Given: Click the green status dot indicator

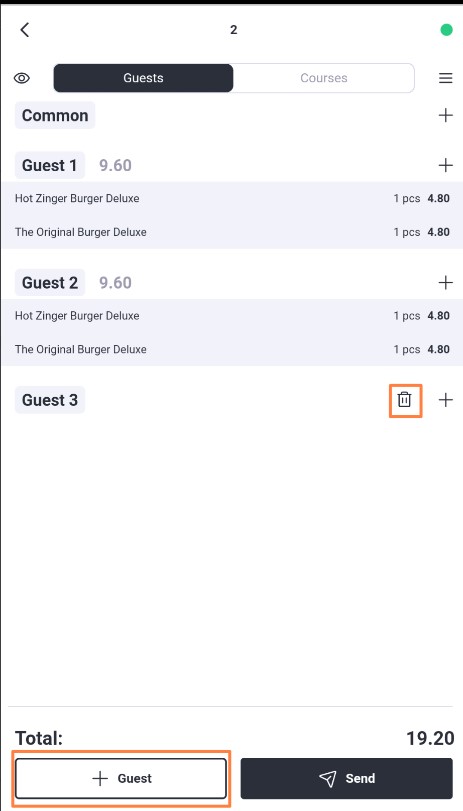Looking at the screenshot, I should pos(446,30).
